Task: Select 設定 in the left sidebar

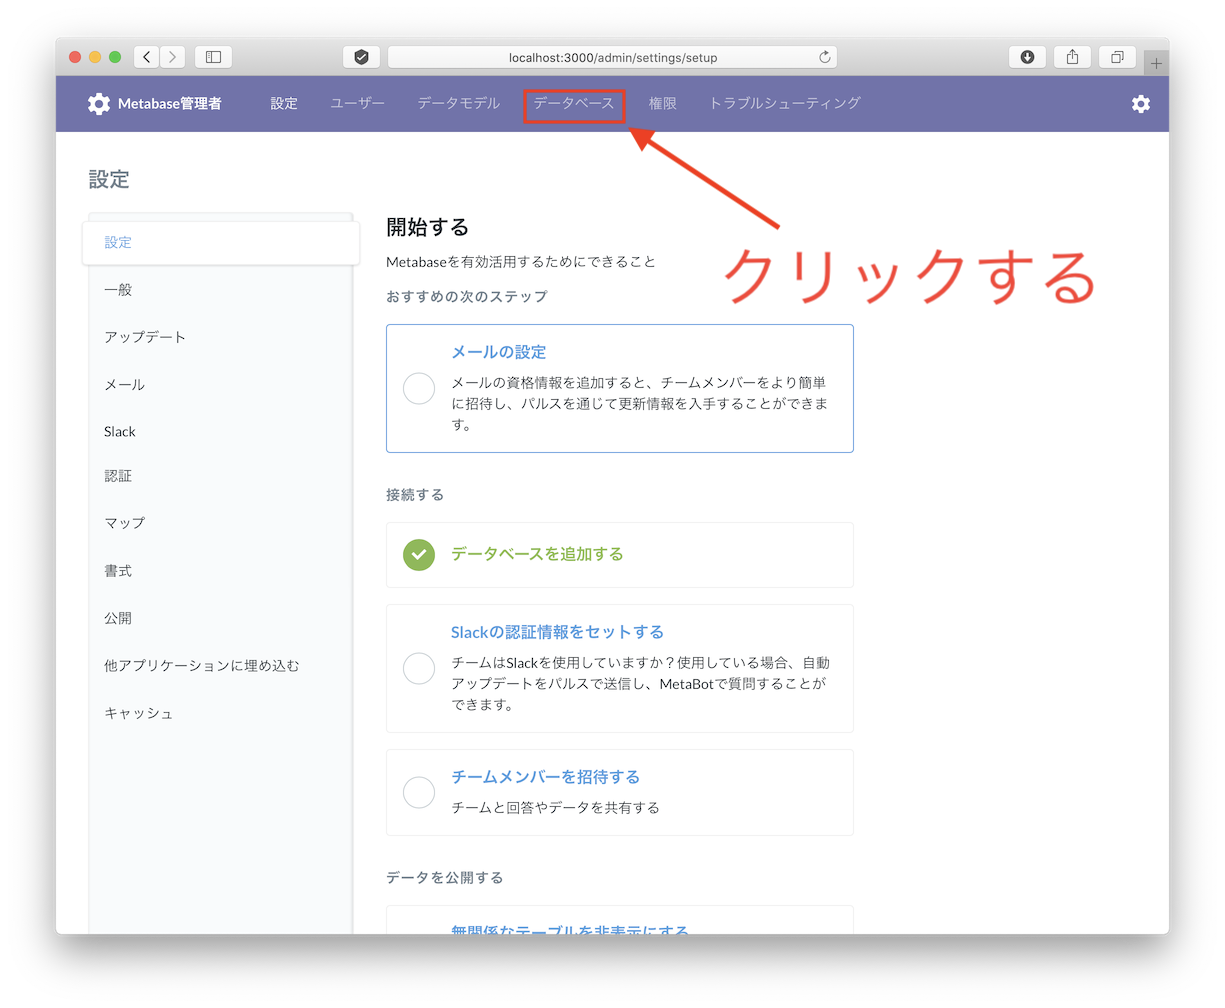Action: 221,242
